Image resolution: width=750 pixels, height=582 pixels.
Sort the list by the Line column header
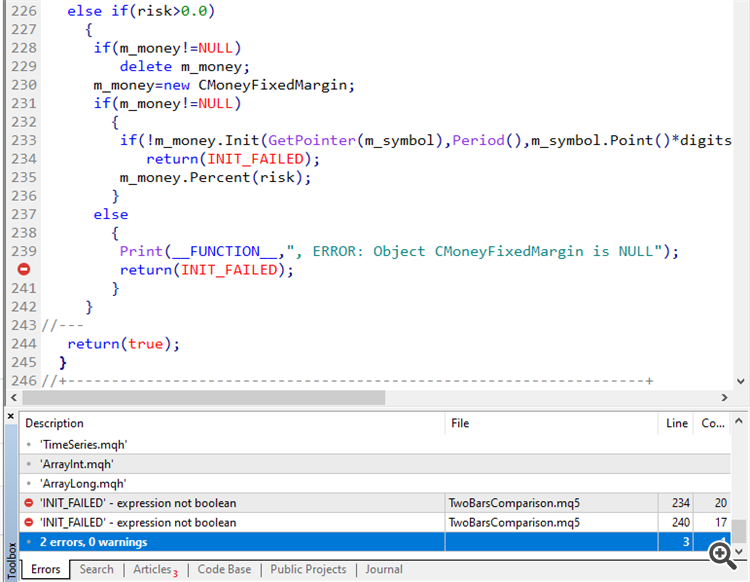677,423
